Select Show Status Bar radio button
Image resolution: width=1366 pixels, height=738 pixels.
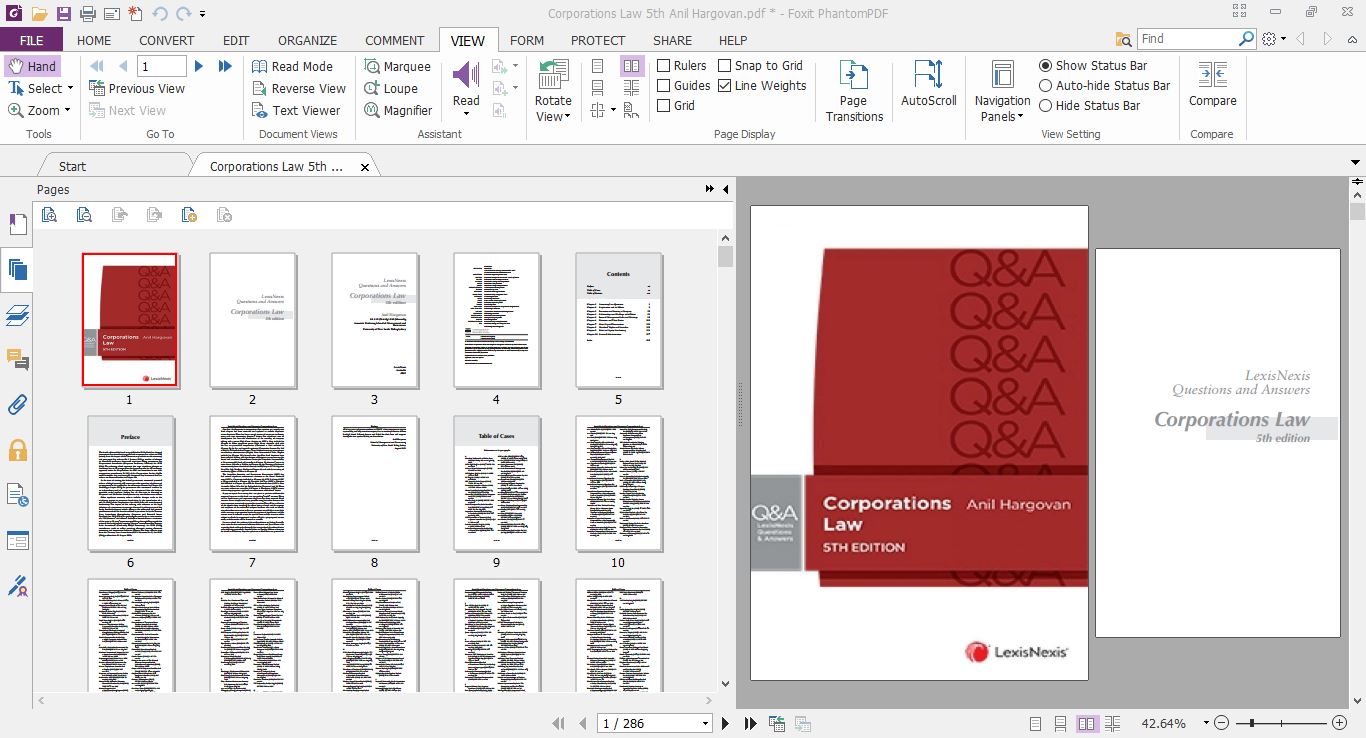pyautogui.click(x=1046, y=65)
